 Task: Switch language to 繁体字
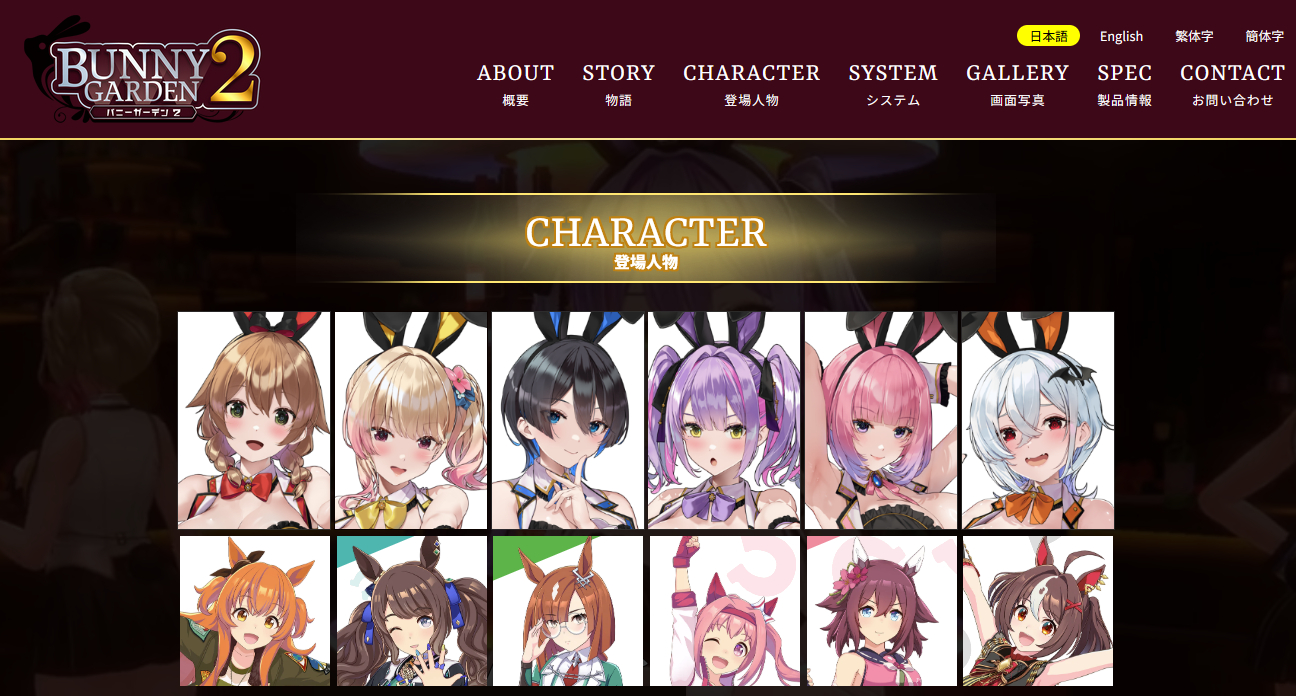point(1194,36)
